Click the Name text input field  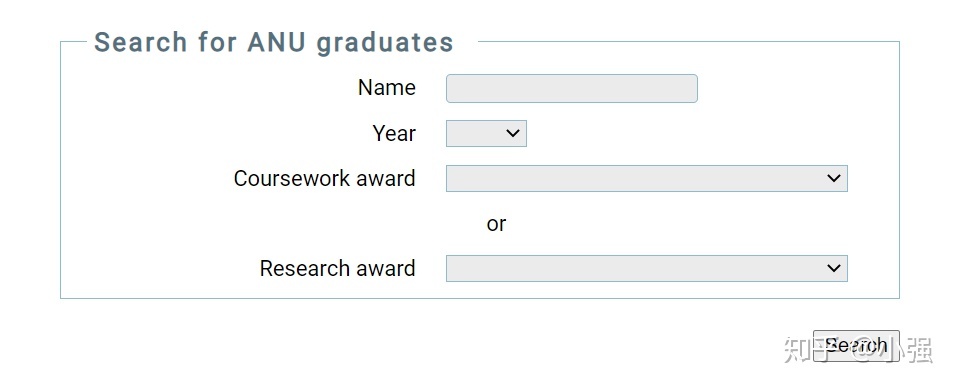click(572, 88)
